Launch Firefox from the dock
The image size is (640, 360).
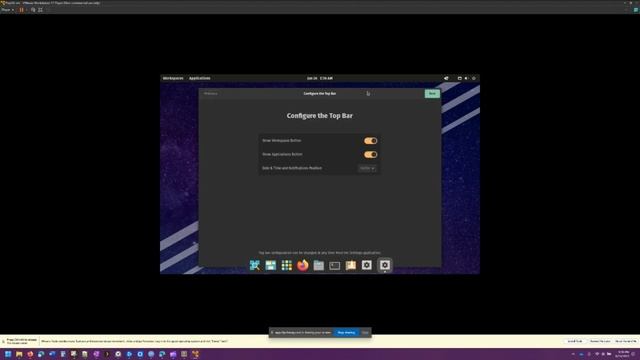click(x=302, y=265)
